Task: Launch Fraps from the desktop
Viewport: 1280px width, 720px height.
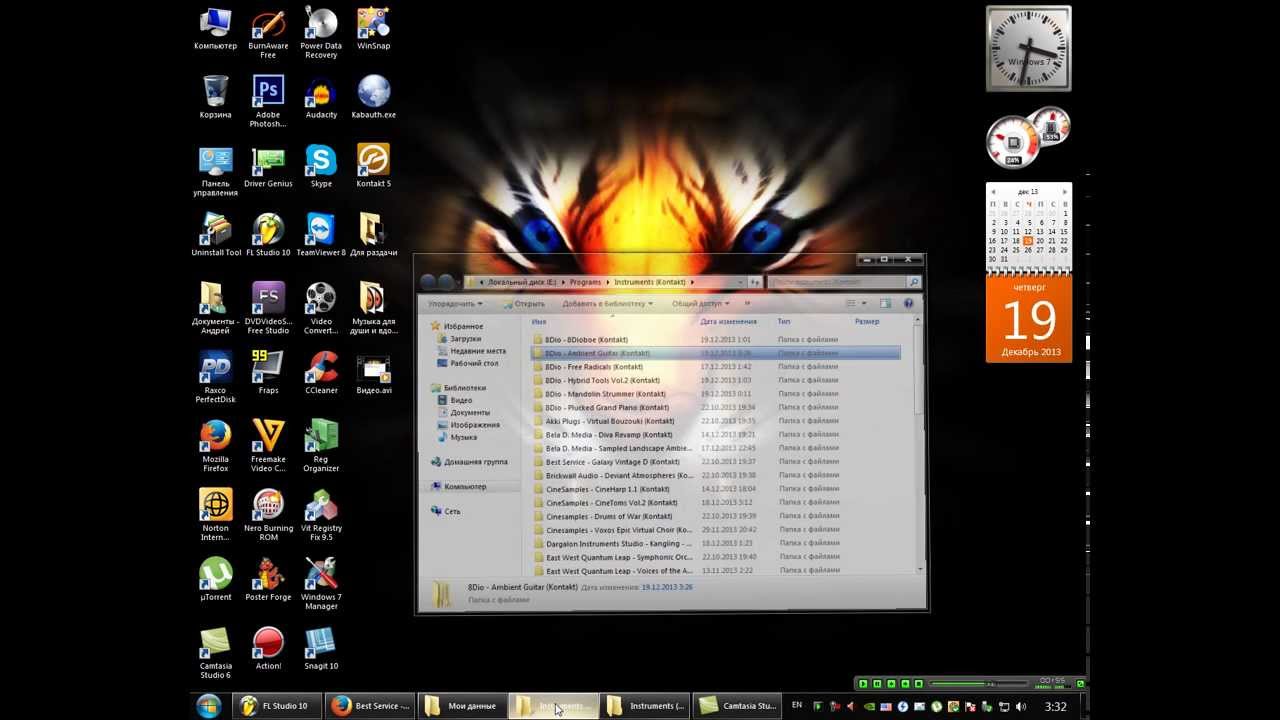Action: click(268, 373)
